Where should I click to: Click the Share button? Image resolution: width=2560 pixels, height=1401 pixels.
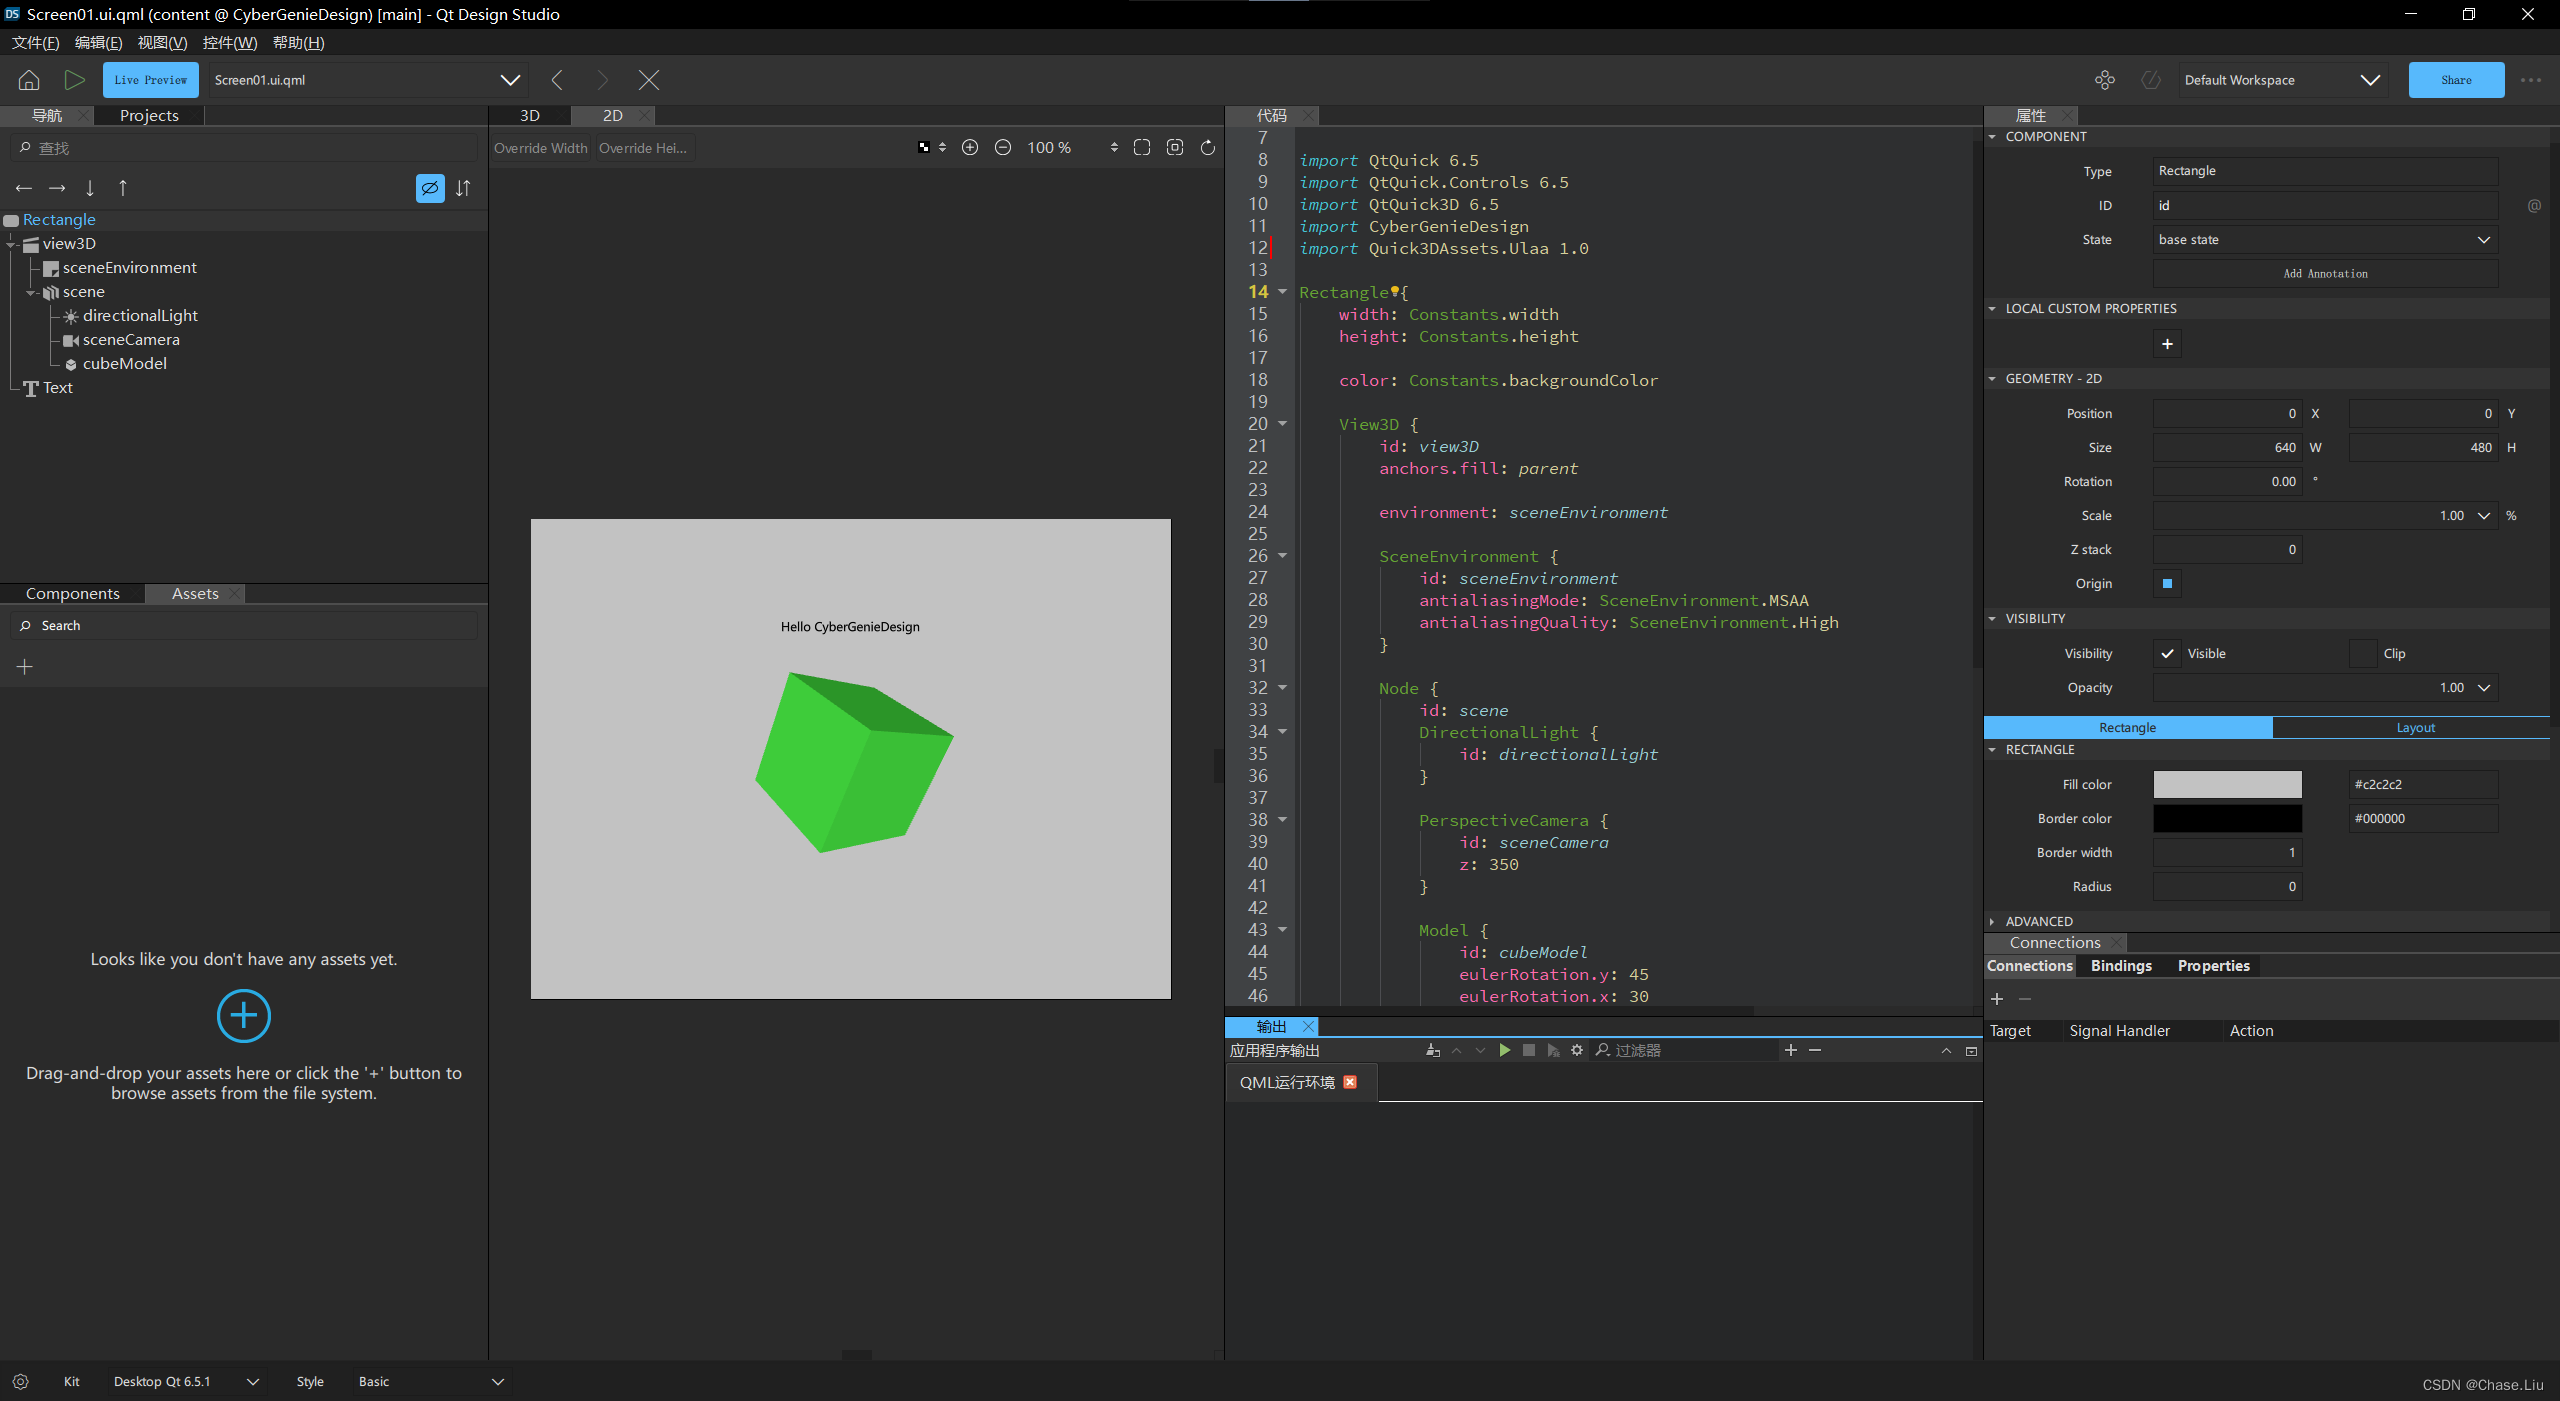pyautogui.click(x=2456, y=80)
